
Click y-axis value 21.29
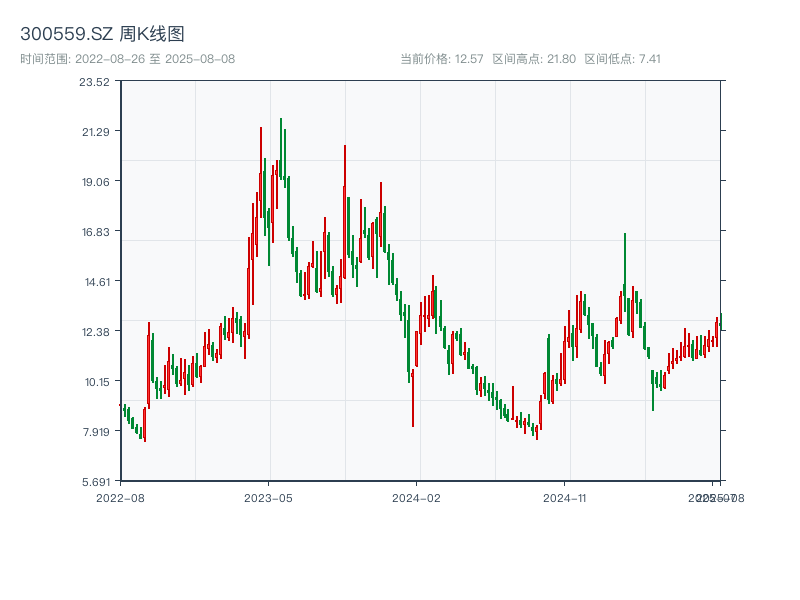95,132
